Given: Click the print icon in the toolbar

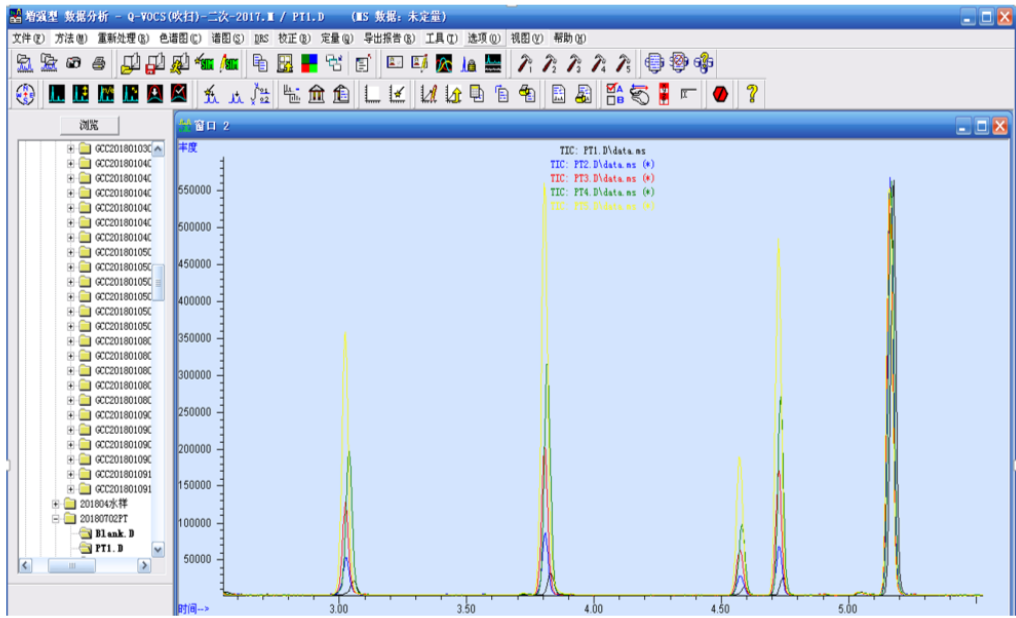Looking at the screenshot, I should [x=99, y=64].
